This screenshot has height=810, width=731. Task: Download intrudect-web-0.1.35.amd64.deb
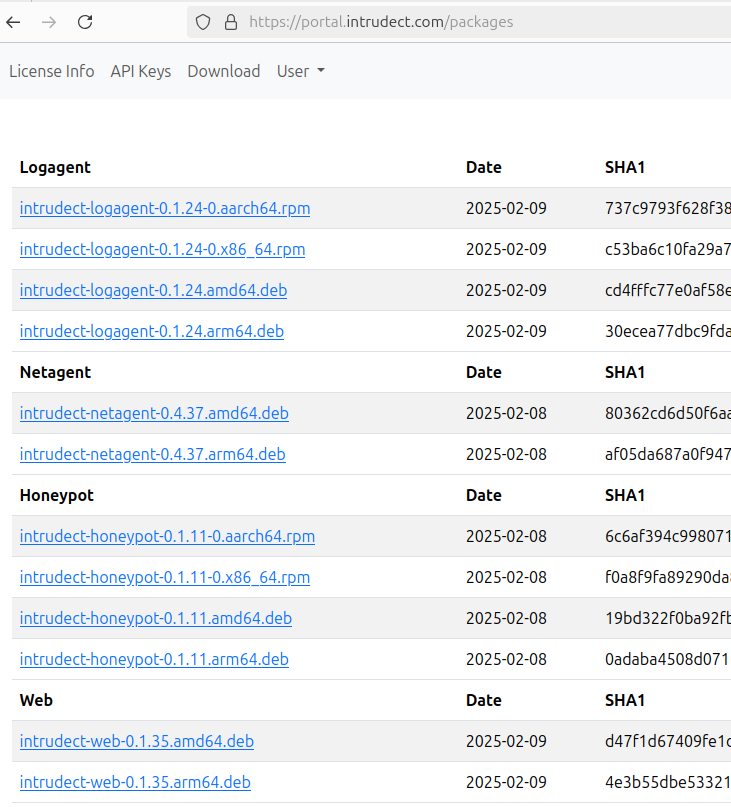[x=137, y=741]
